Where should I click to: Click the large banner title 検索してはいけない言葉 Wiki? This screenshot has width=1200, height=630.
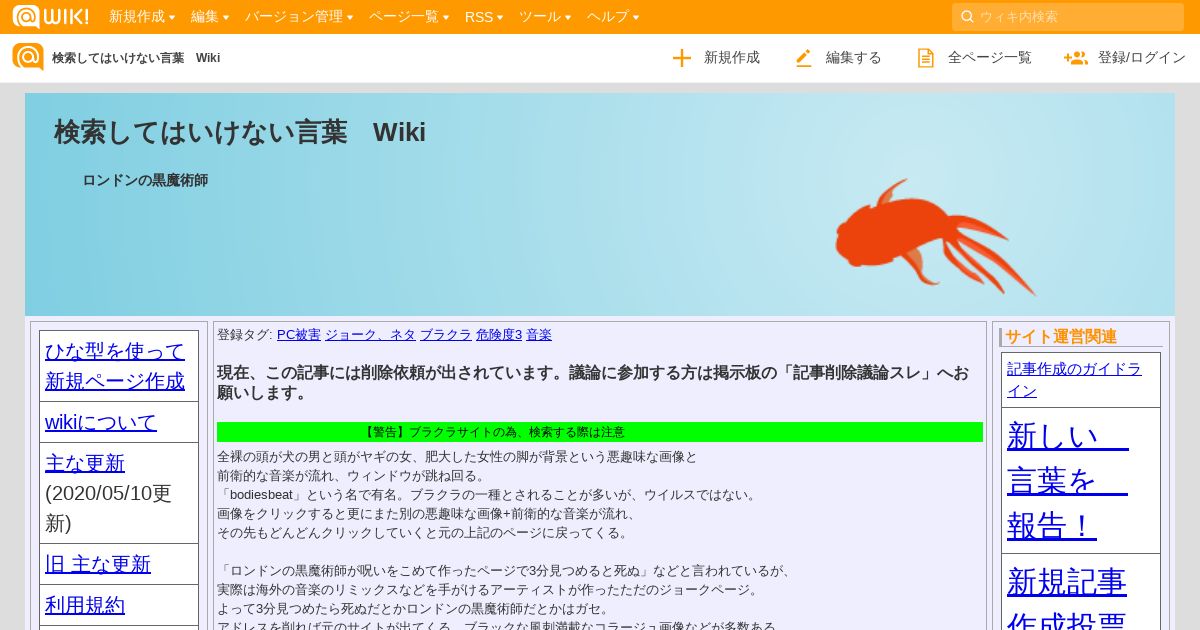click(240, 132)
